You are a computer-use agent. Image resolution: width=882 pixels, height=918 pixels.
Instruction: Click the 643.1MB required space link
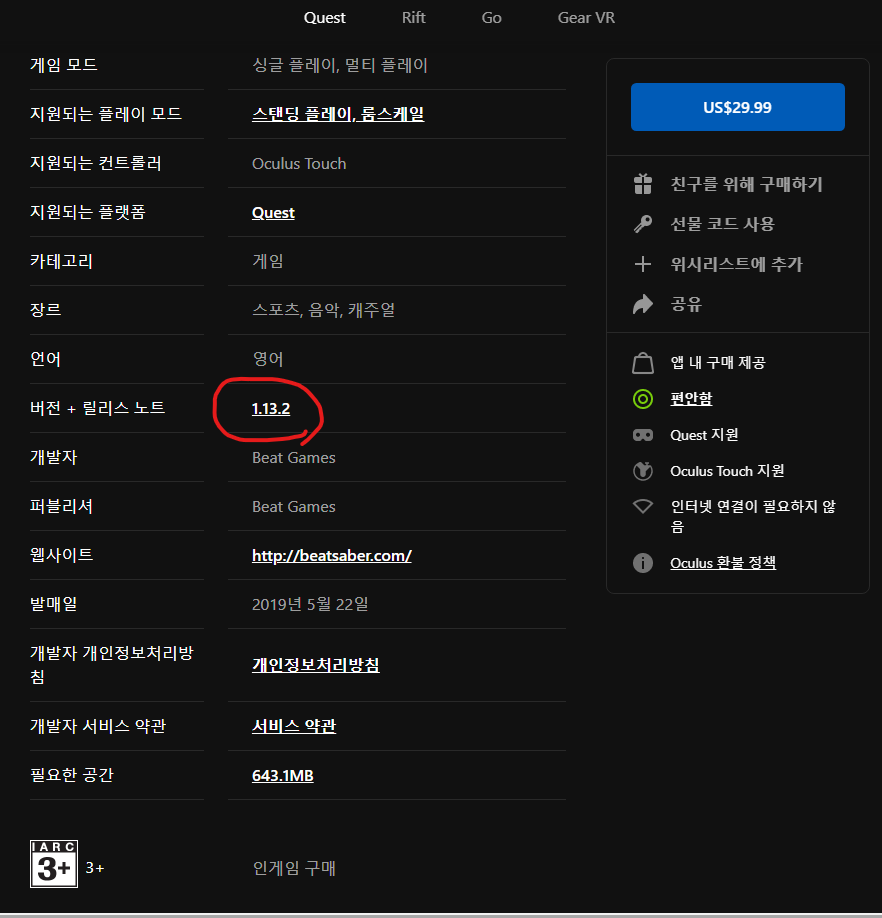click(x=283, y=776)
